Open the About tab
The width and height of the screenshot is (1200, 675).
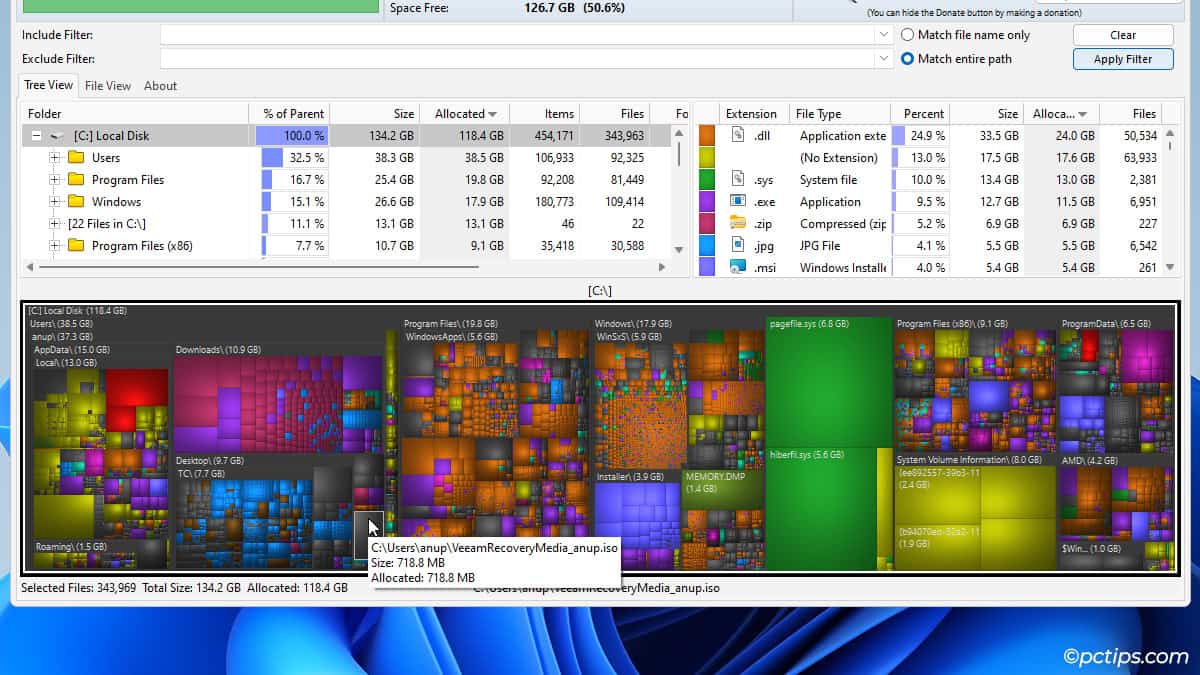160,86
